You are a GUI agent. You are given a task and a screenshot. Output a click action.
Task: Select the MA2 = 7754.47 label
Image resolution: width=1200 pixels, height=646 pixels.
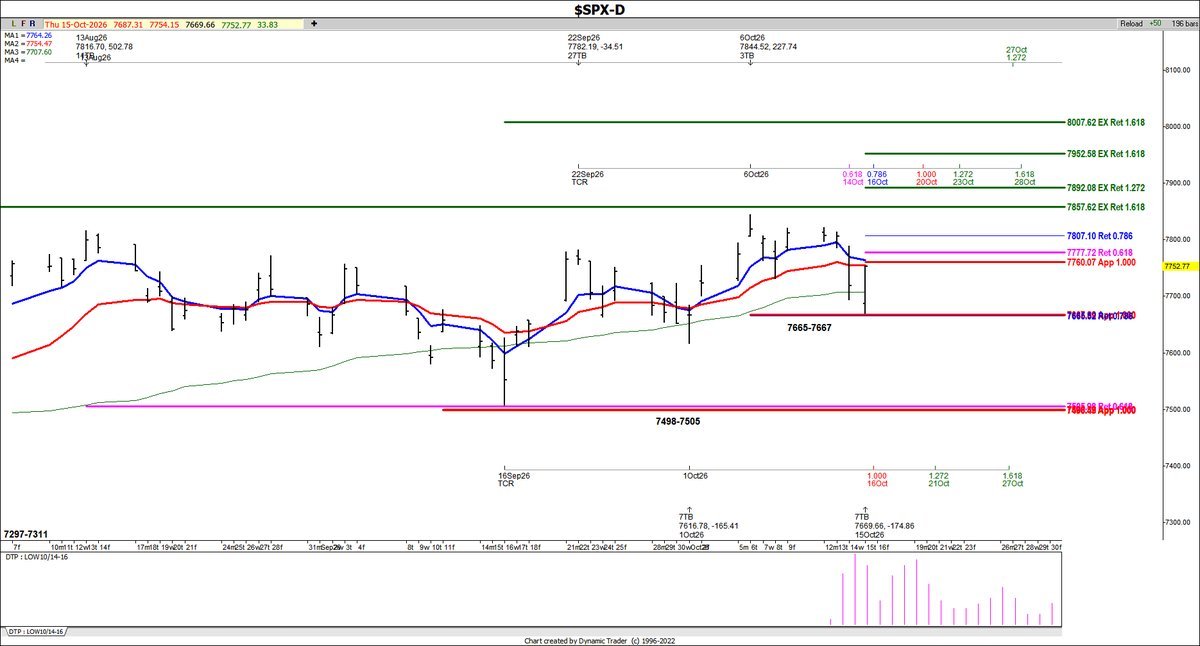[x=28, y=43]
